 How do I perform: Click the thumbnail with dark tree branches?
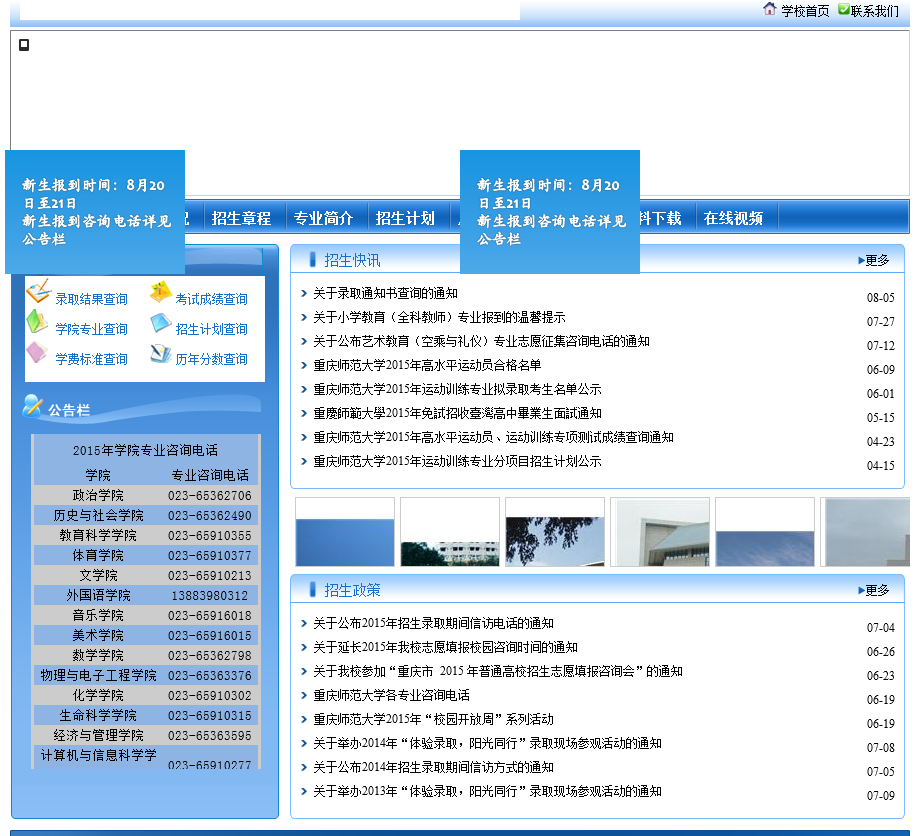point(555,532)
